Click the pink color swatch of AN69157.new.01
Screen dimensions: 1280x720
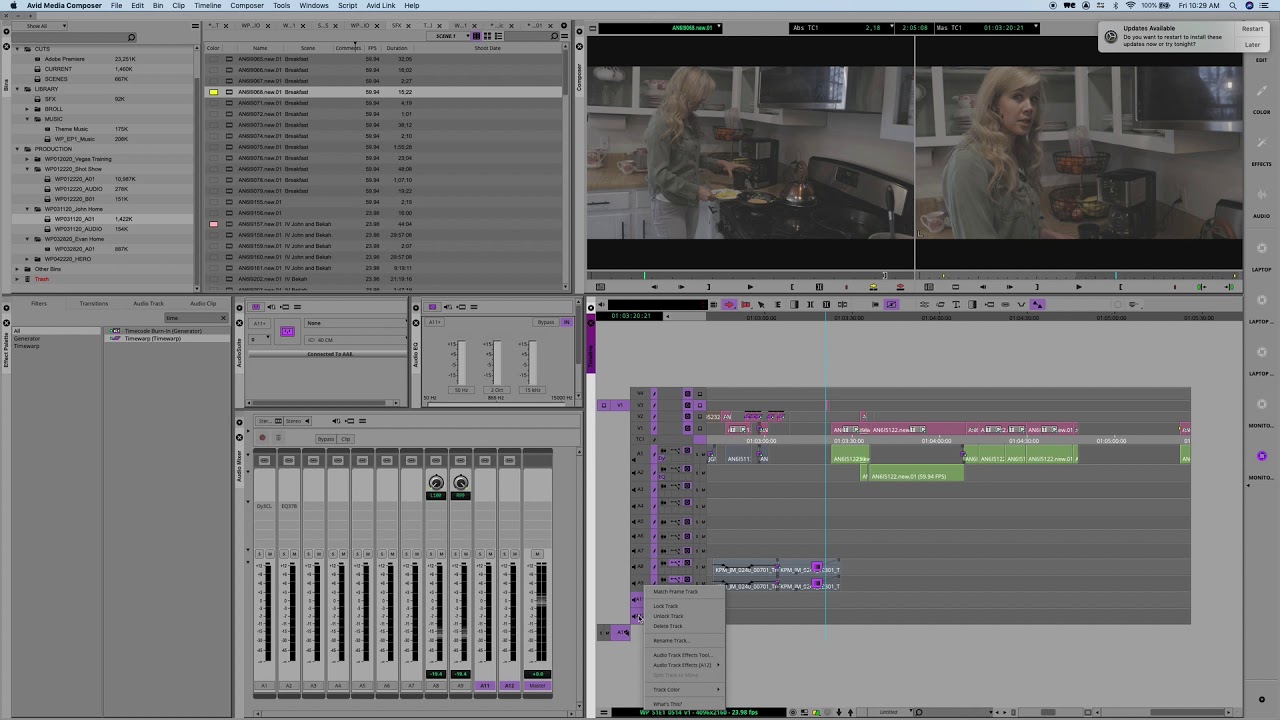point(213,224)
